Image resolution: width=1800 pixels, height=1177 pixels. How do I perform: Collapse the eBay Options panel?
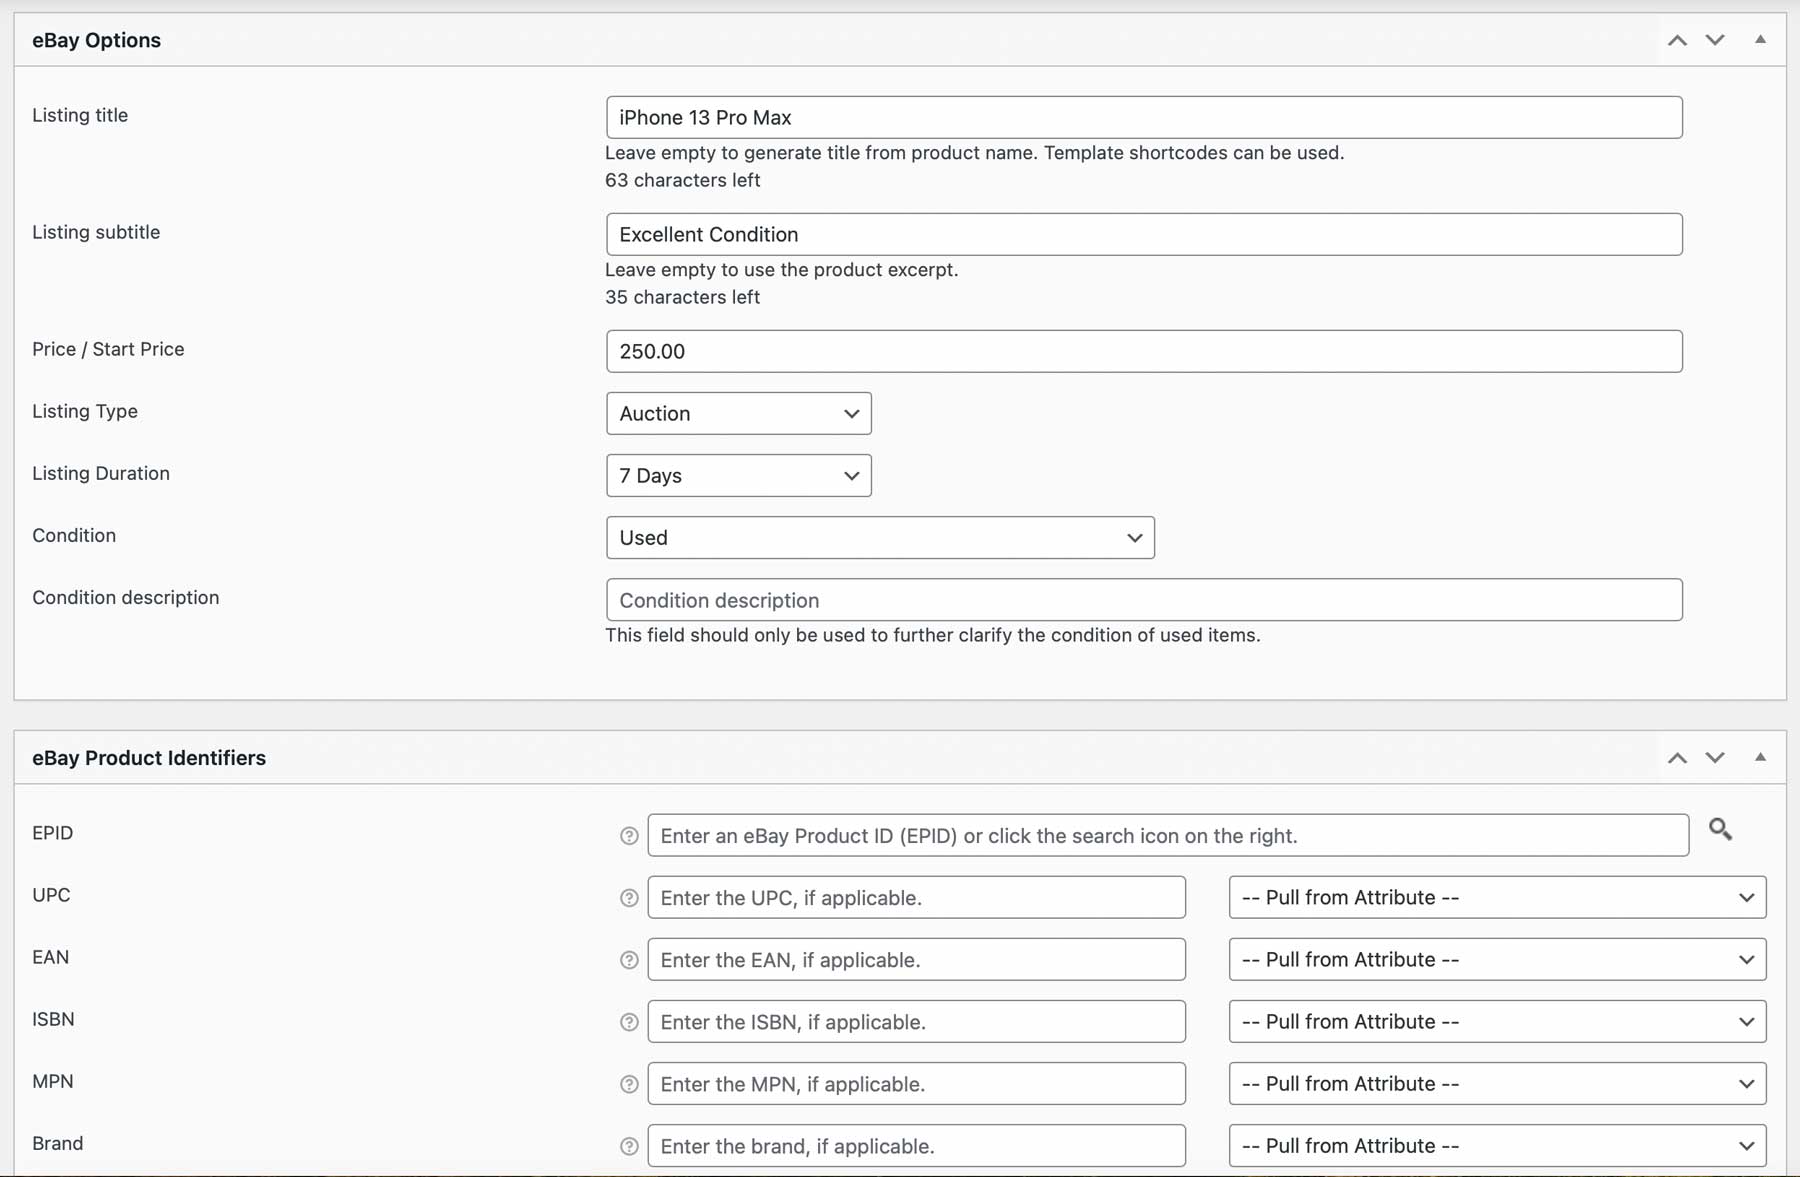[x=1759, y=40]
